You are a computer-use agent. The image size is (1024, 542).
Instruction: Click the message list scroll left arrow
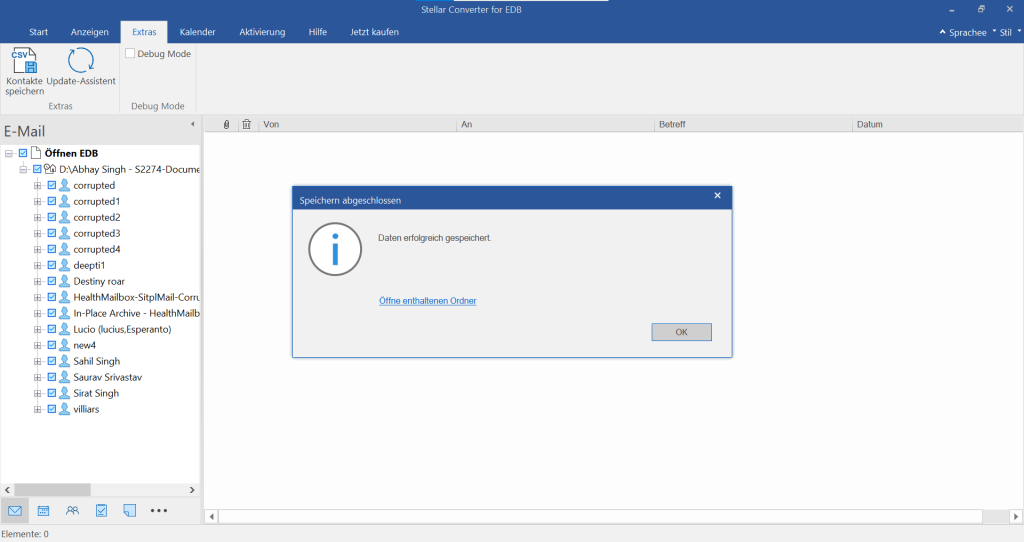(x=211, y=517)
